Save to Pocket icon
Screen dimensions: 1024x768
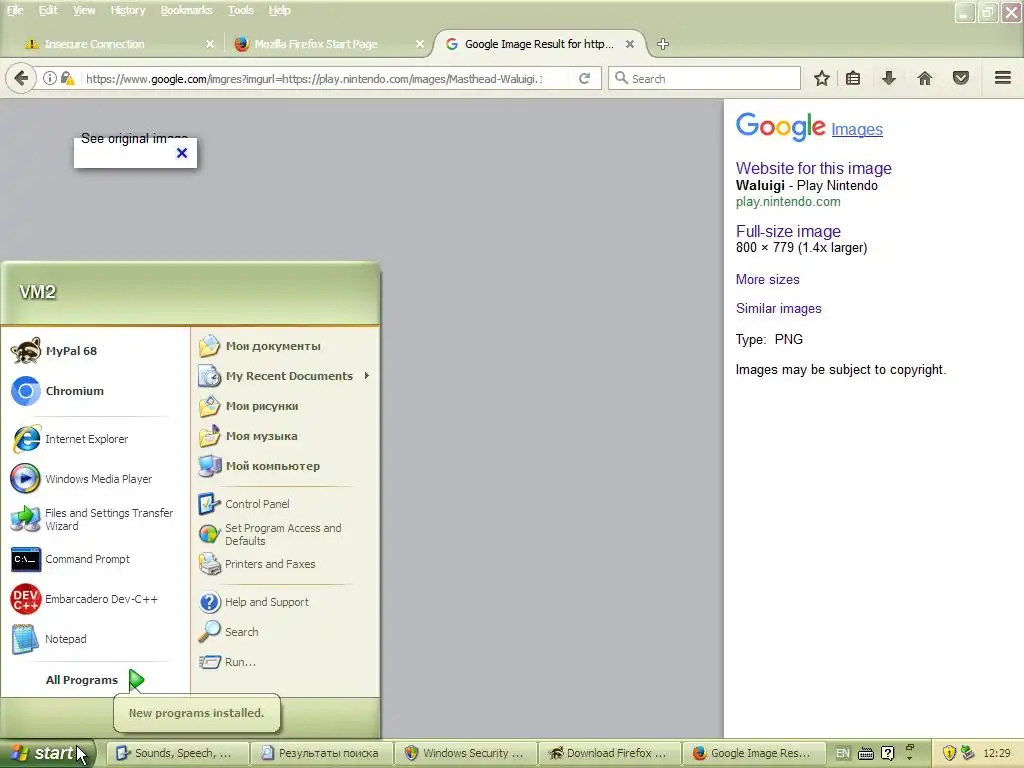pos(961,78)
